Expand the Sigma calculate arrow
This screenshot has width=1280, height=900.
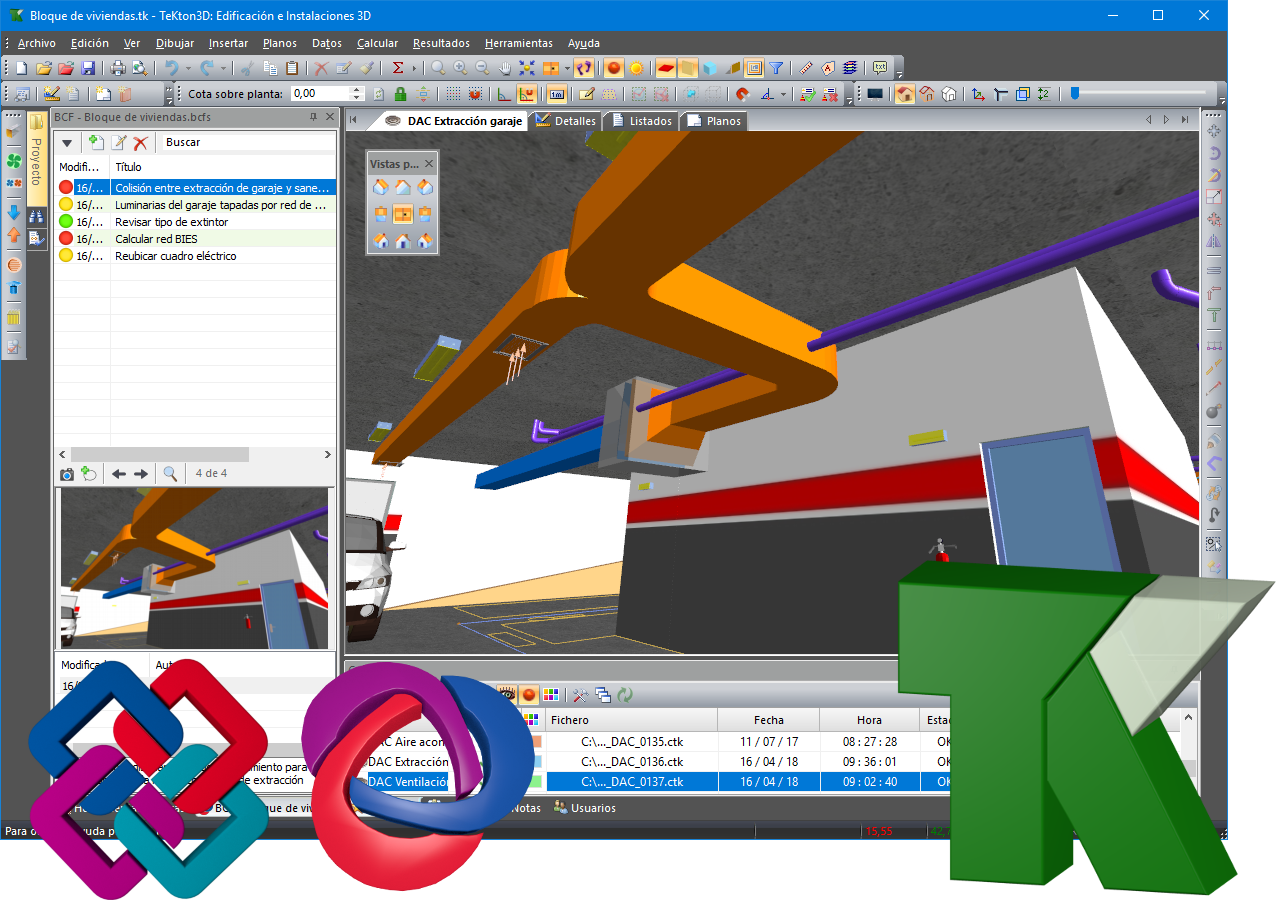click(414, 68)
